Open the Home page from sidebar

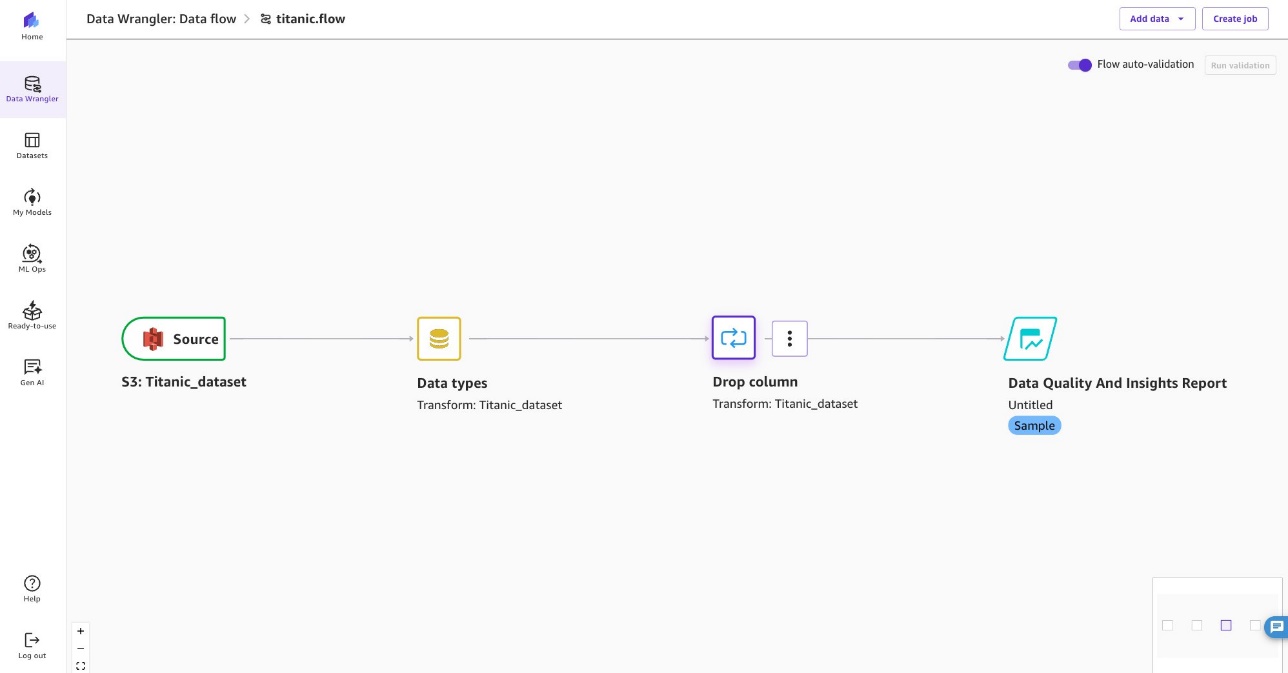tap(32, 26)
